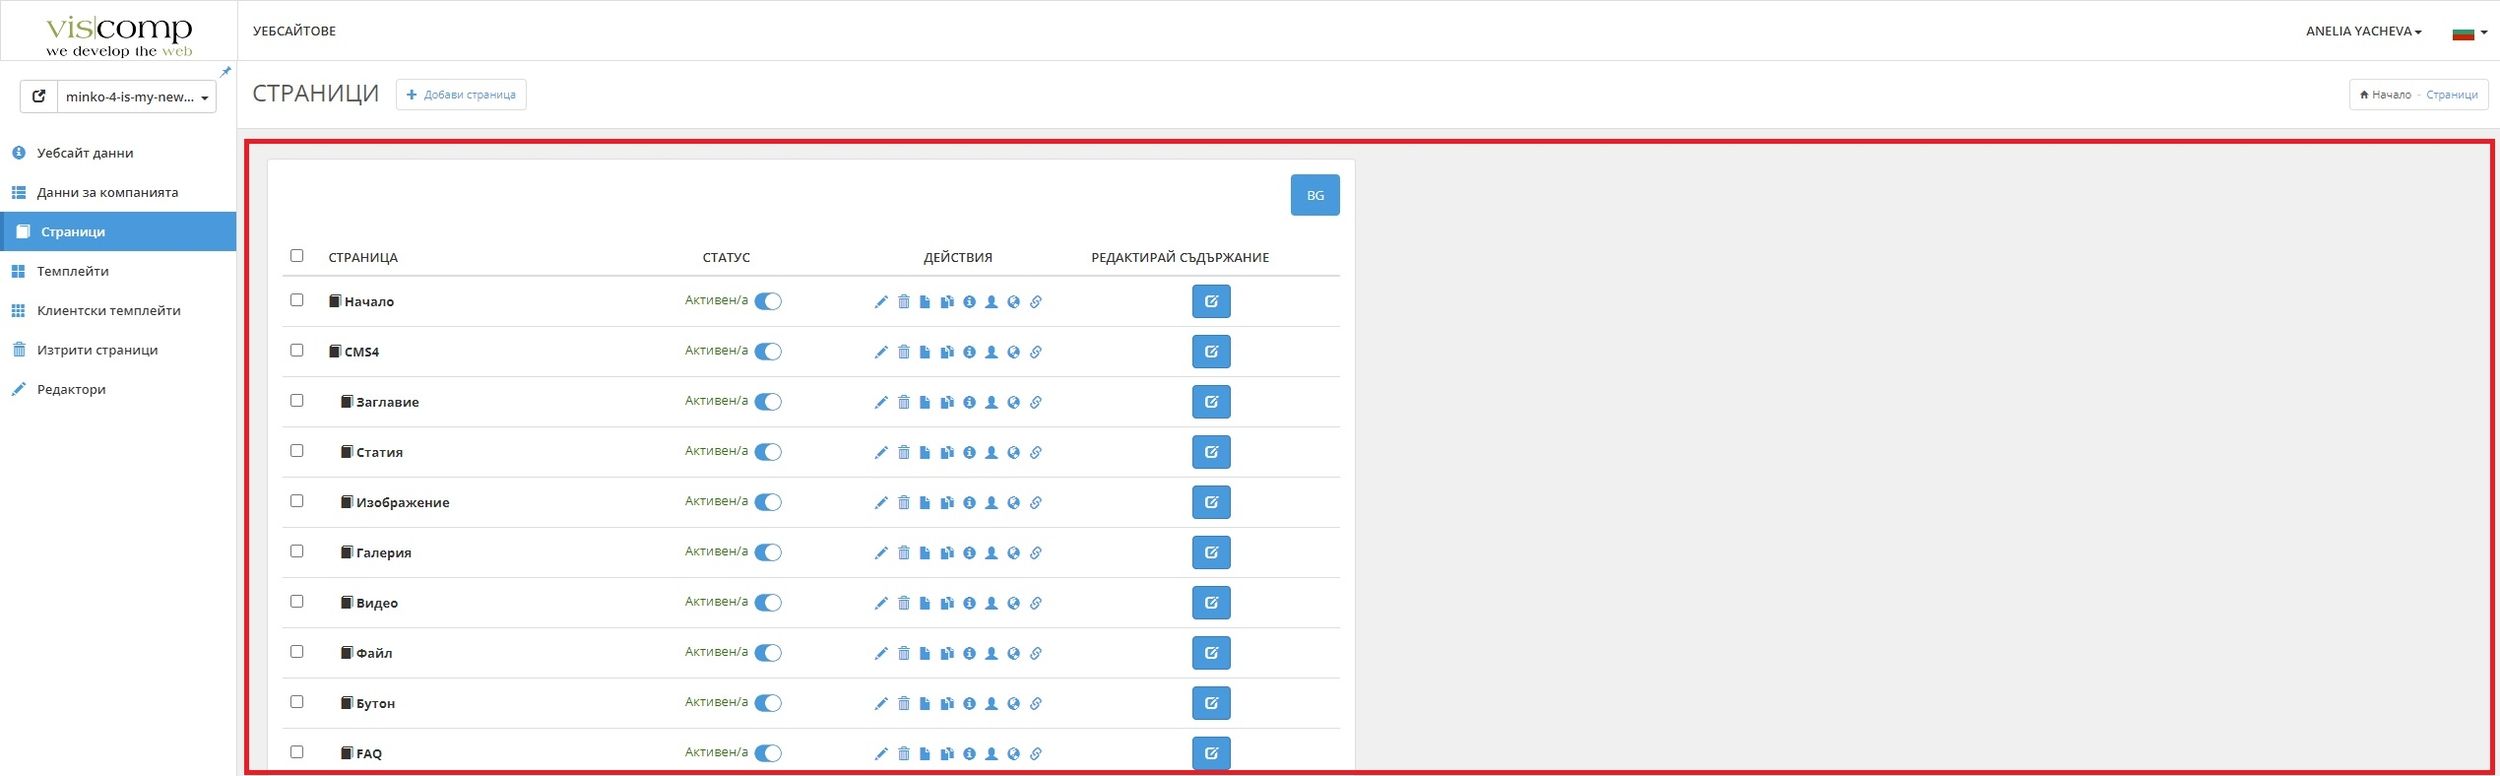Click the pencil edit icon for Начало row
Image resolution: width=2500 pixels, height=776 pixels.
point(880,302)
